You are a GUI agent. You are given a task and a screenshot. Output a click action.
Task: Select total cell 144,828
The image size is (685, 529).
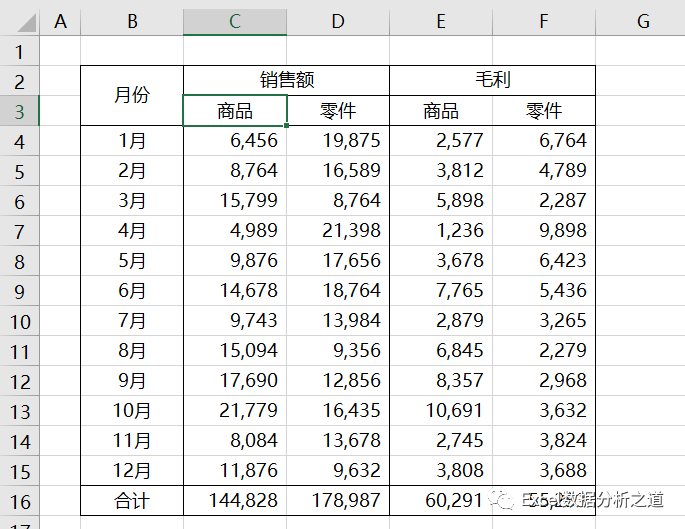[235, 501]
